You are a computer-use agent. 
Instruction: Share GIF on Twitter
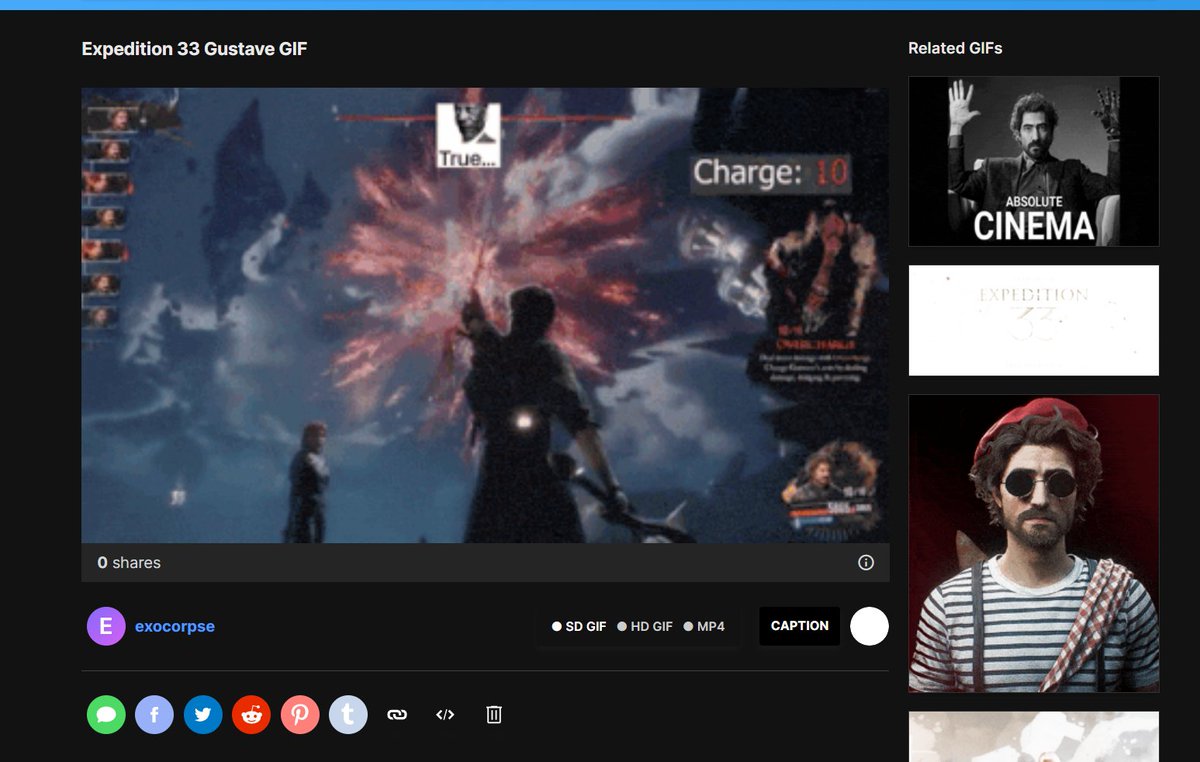tap(203, 715)
